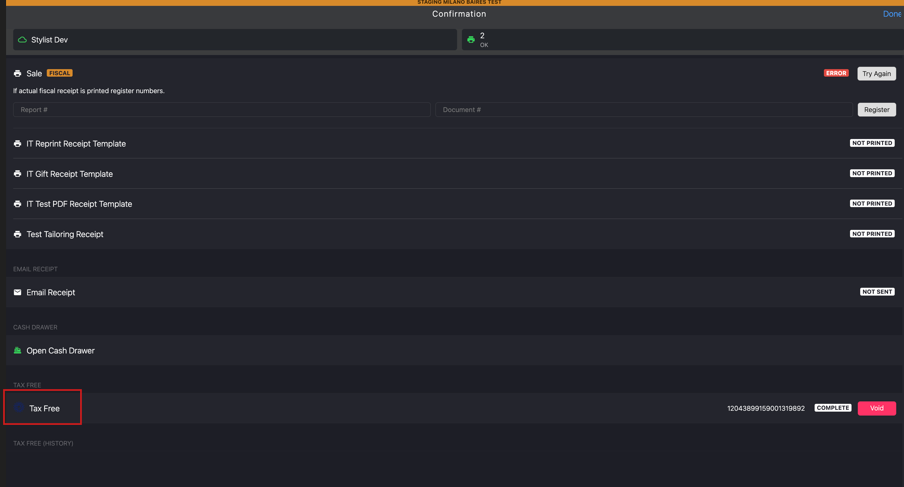This screenshot has width=904, height=487.
Task: Click the NOT SENT status badge
Action: tap(877, 292)
